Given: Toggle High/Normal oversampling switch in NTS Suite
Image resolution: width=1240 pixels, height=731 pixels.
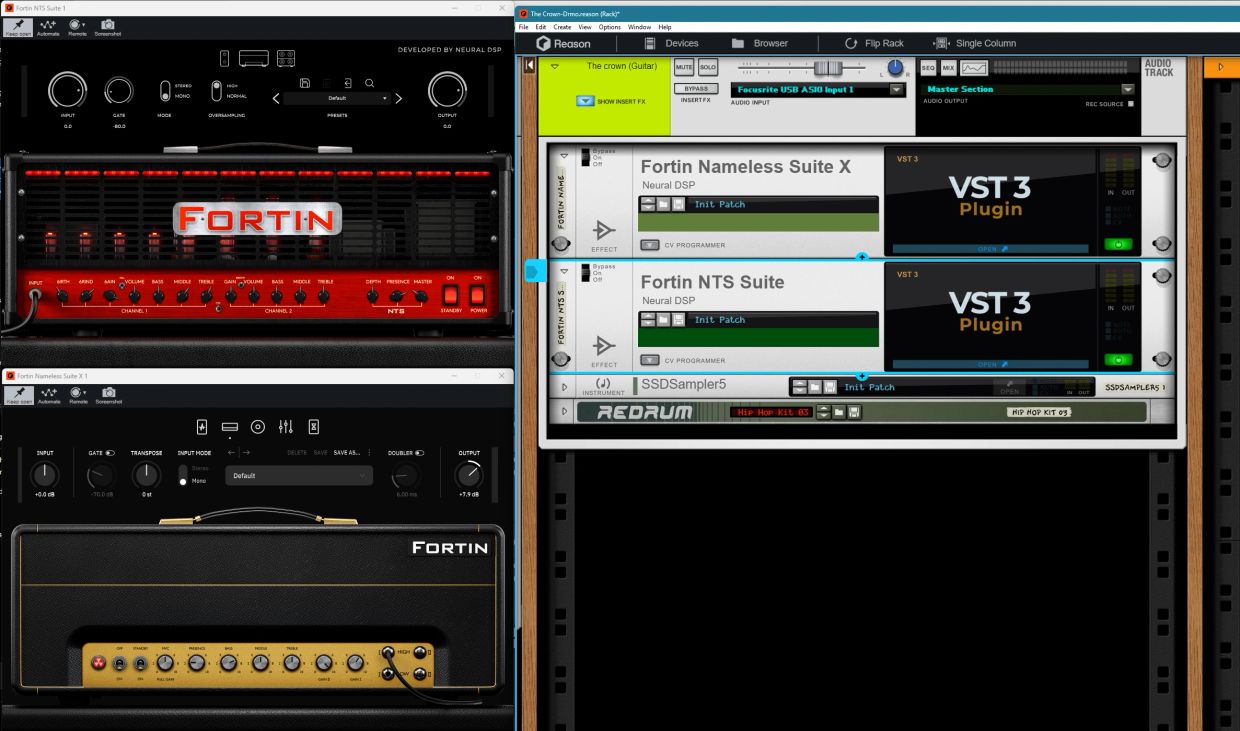Looking at the screenshot, I should coord(216,91).
